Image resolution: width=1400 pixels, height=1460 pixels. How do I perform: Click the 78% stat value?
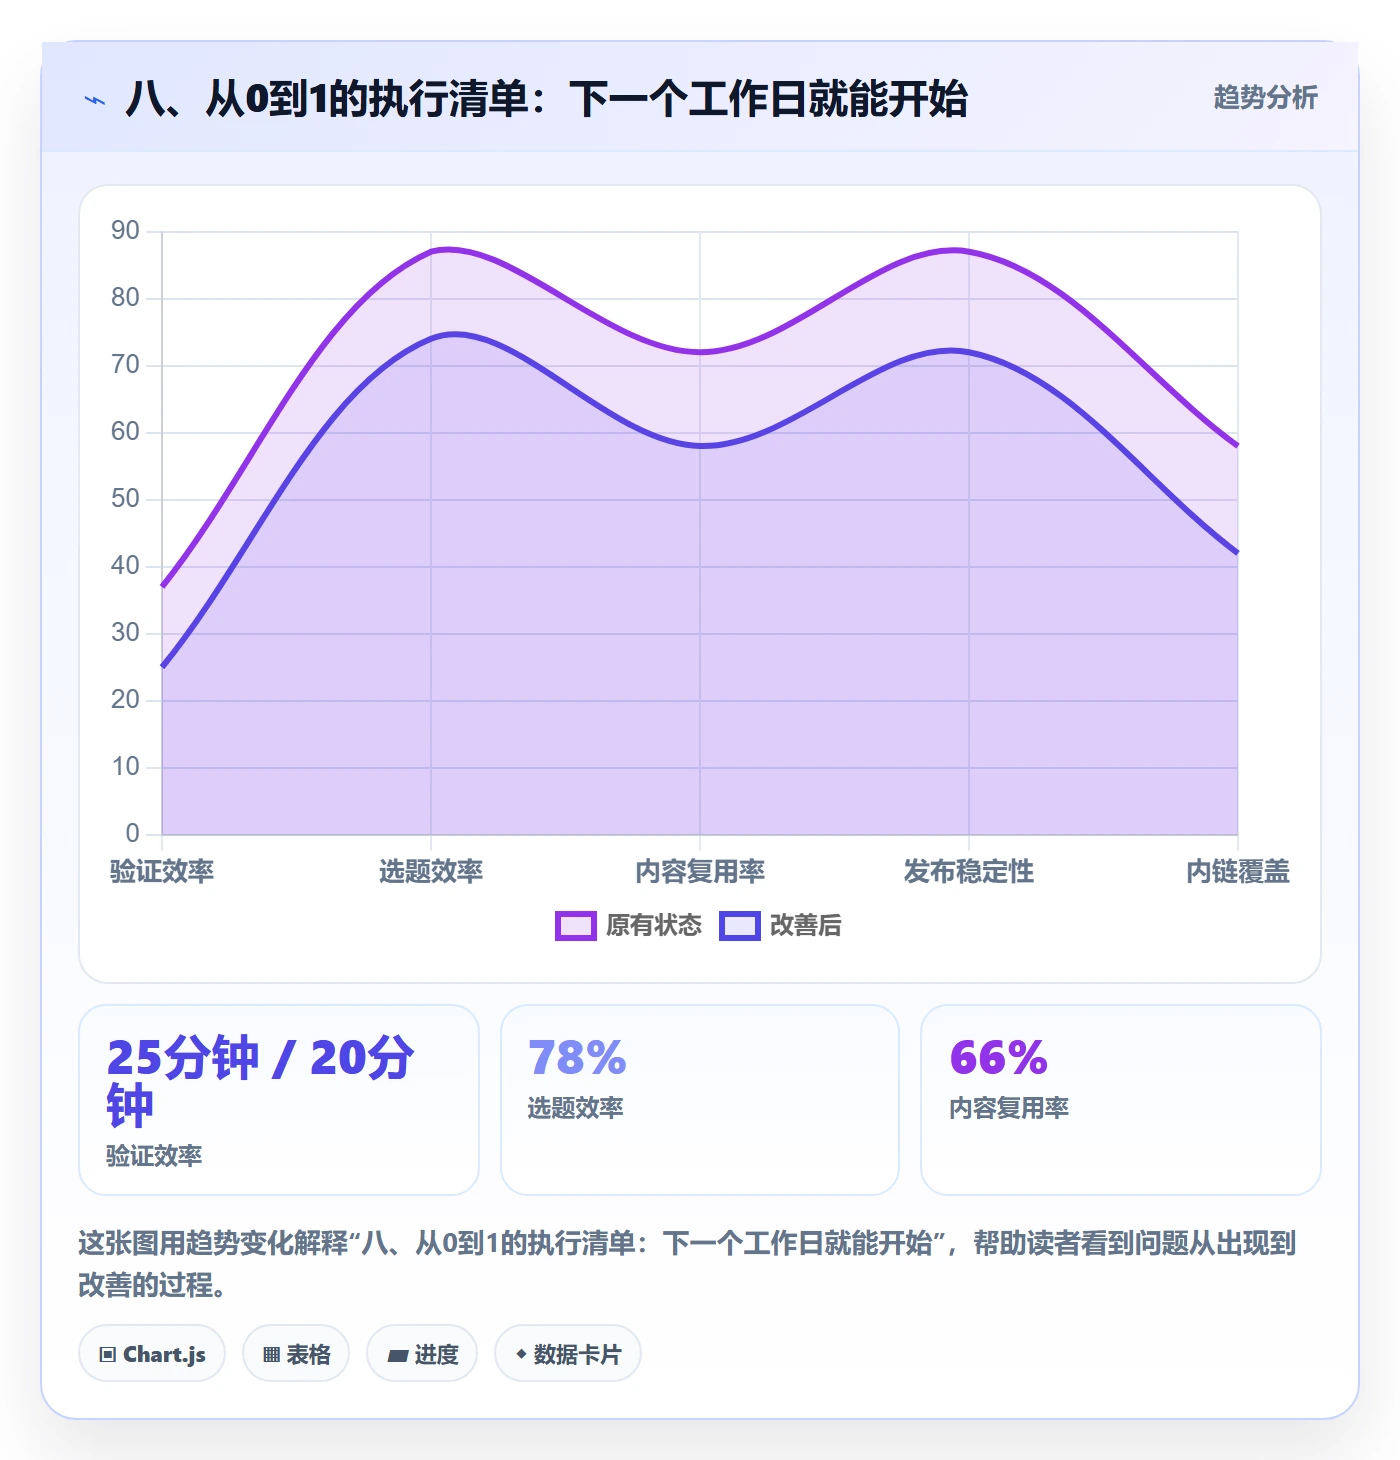(x=577, y=1058)
